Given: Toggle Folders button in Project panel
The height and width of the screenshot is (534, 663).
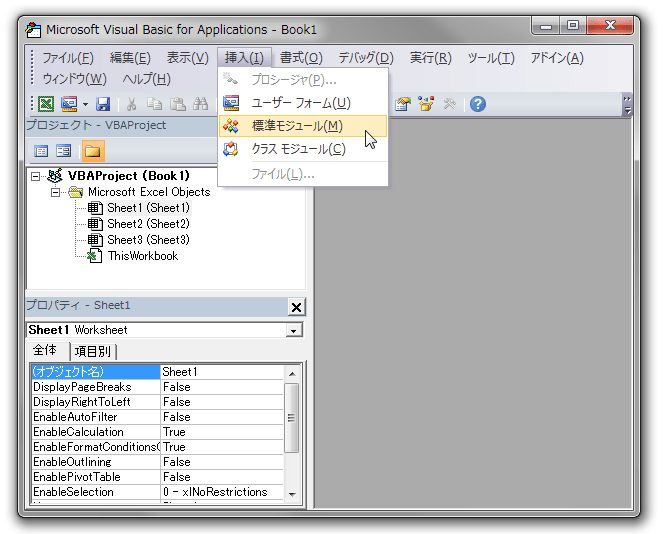Looking at the screenshot, I should click(93, 151).
